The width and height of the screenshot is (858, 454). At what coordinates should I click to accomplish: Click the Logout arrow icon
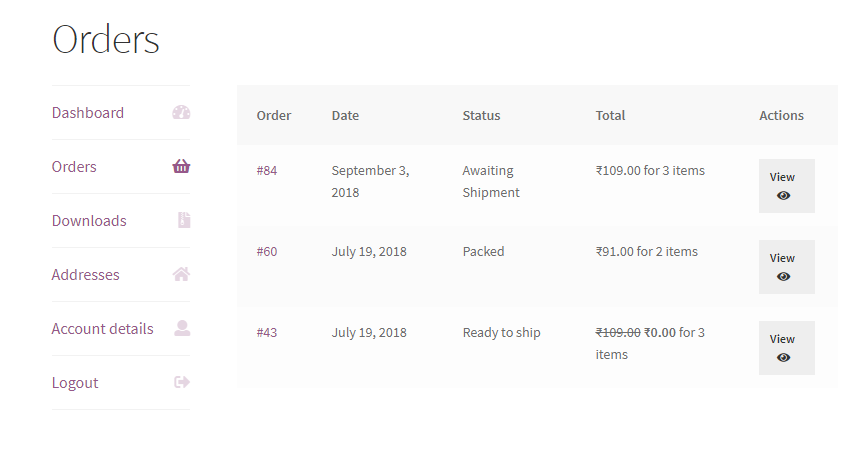click(x=182, y=383)
